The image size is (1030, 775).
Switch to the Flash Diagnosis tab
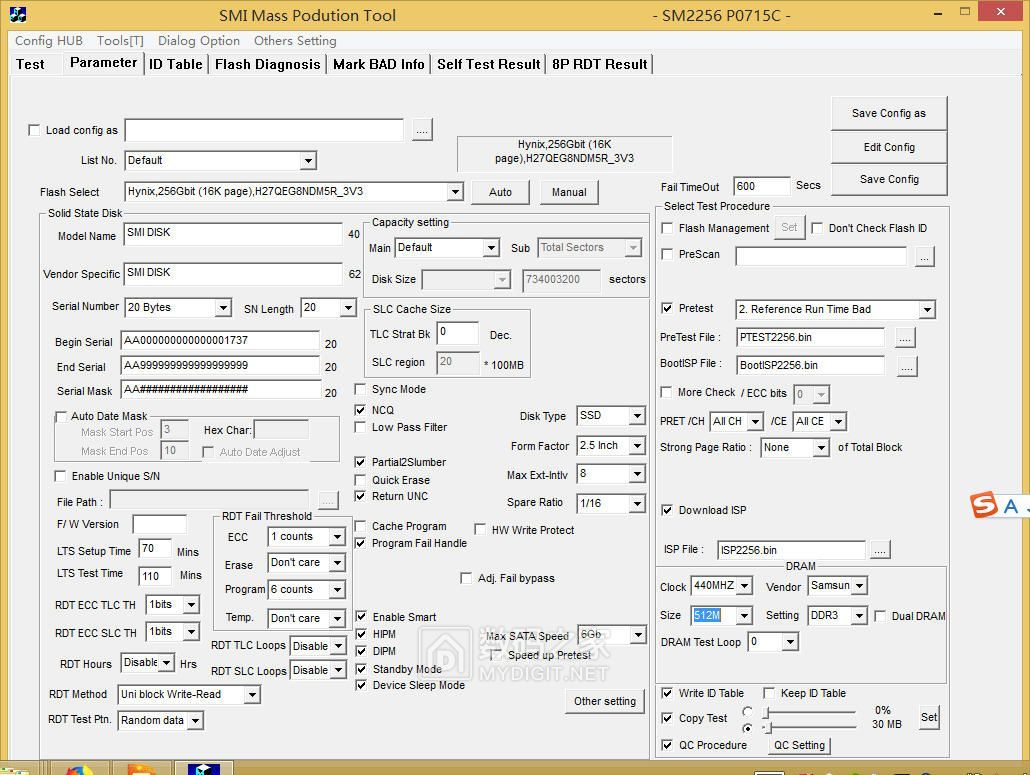(267, 64)
